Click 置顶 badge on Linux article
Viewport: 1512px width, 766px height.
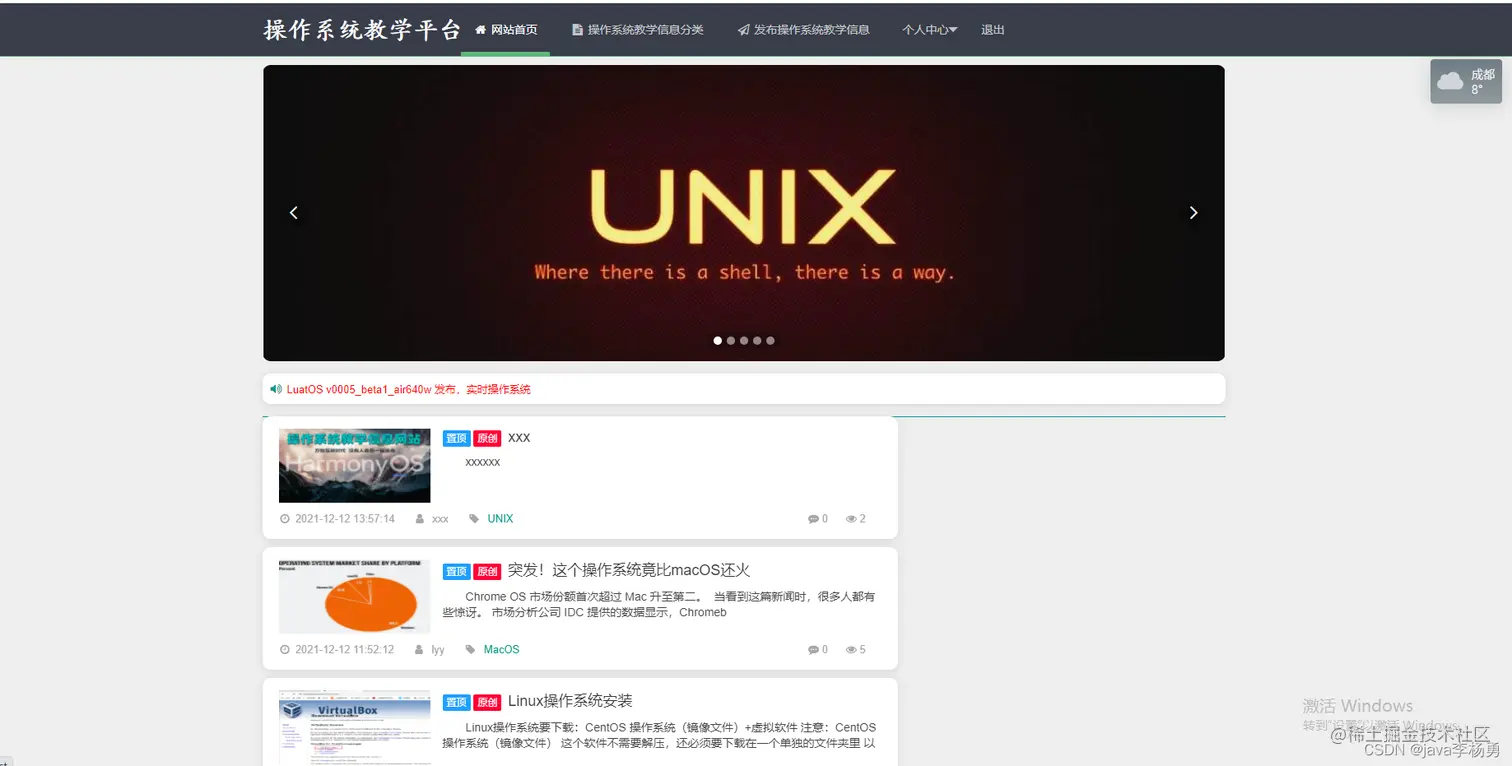coord(456,702)
